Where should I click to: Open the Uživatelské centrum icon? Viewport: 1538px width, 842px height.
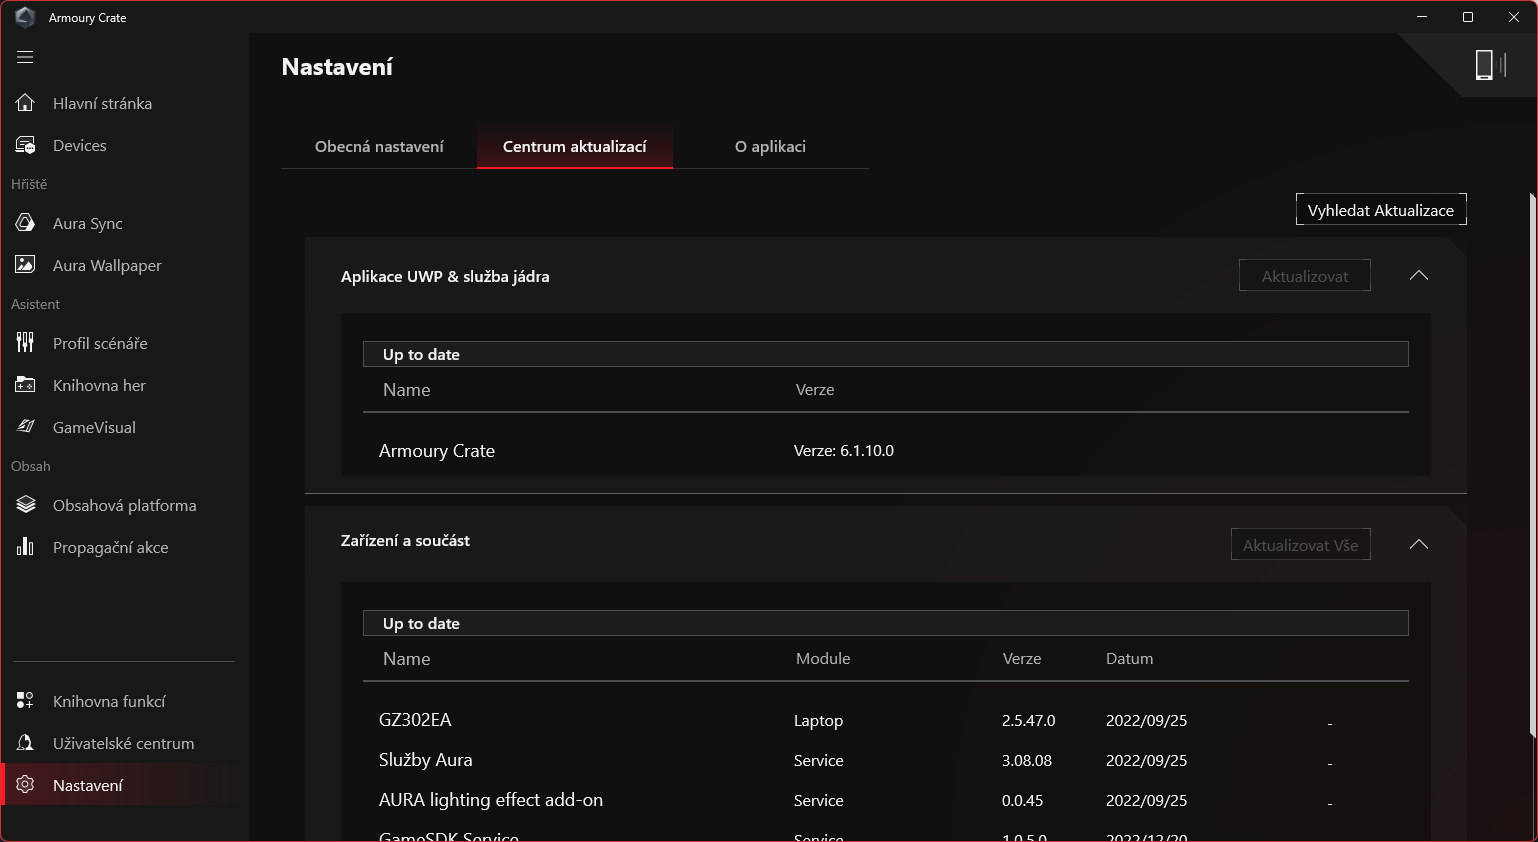[x=25, y=743]
